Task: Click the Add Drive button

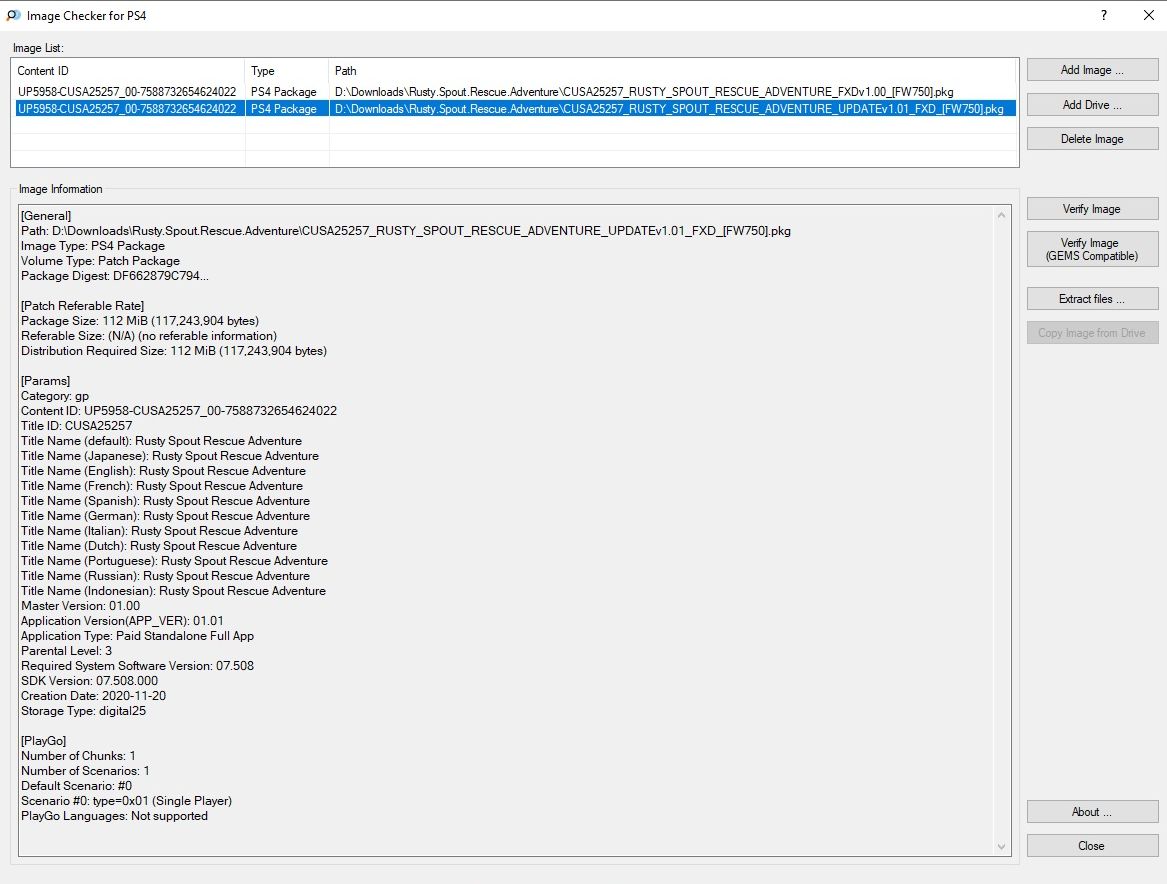Action: coord(1092,105)
